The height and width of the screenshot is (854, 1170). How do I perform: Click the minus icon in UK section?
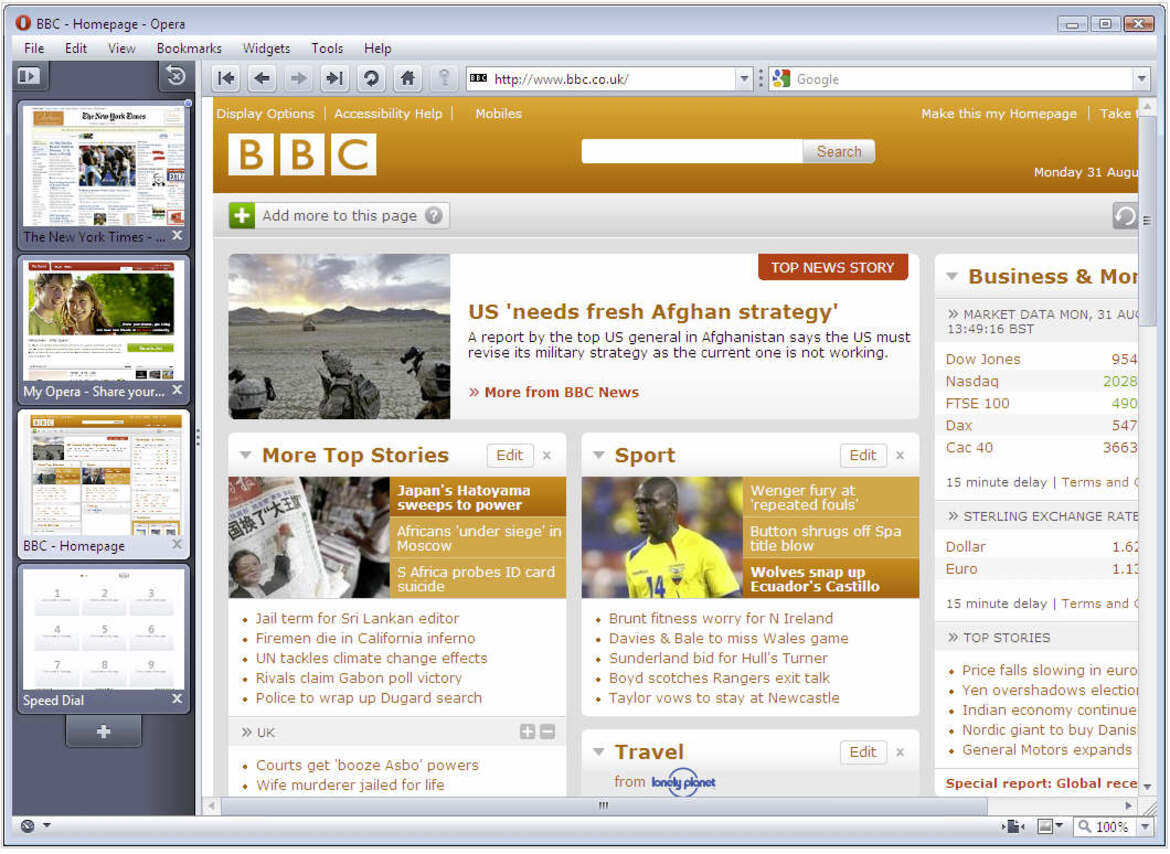pyautogui.click(x=547, y=732)
